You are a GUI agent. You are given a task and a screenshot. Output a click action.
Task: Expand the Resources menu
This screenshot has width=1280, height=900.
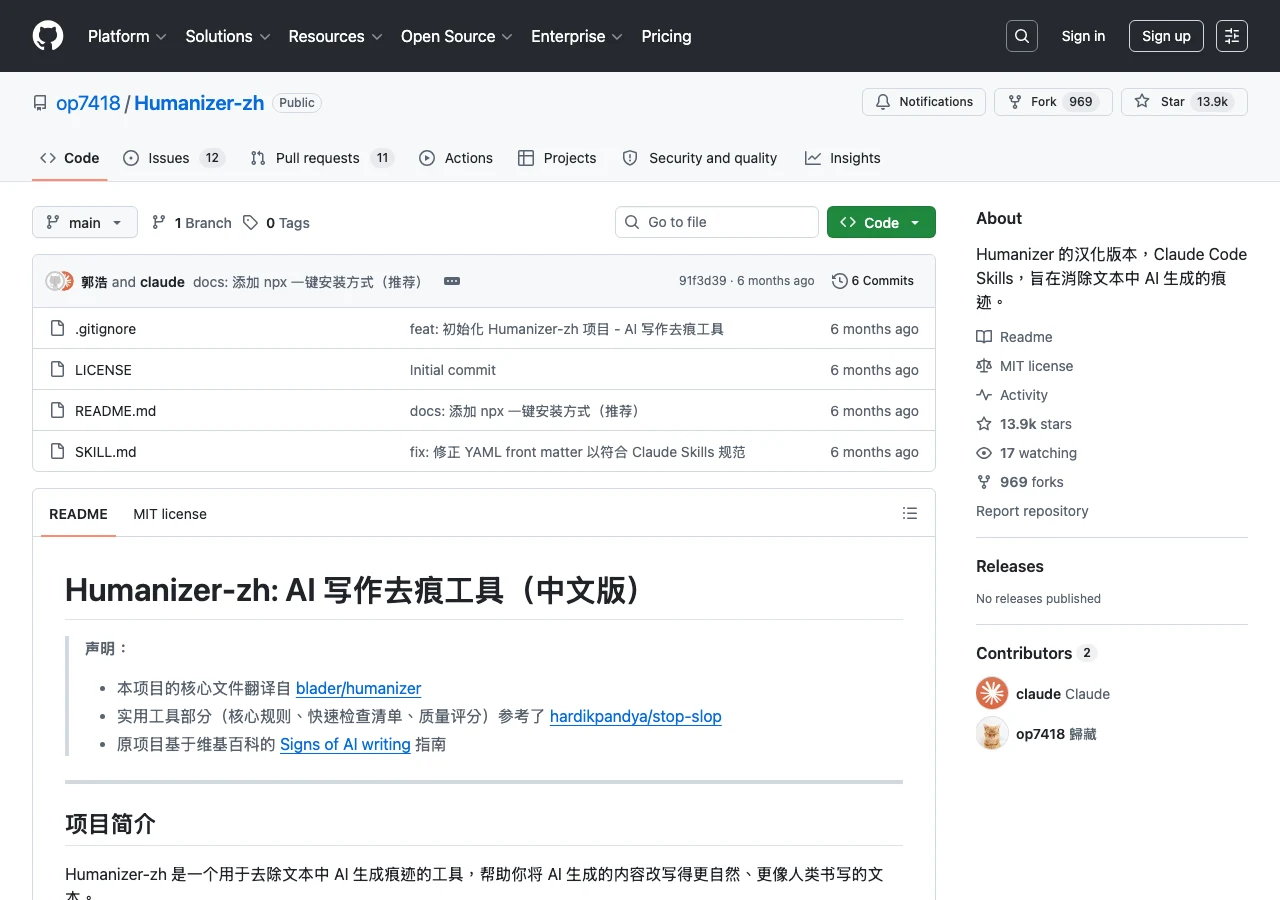point(335,36)
